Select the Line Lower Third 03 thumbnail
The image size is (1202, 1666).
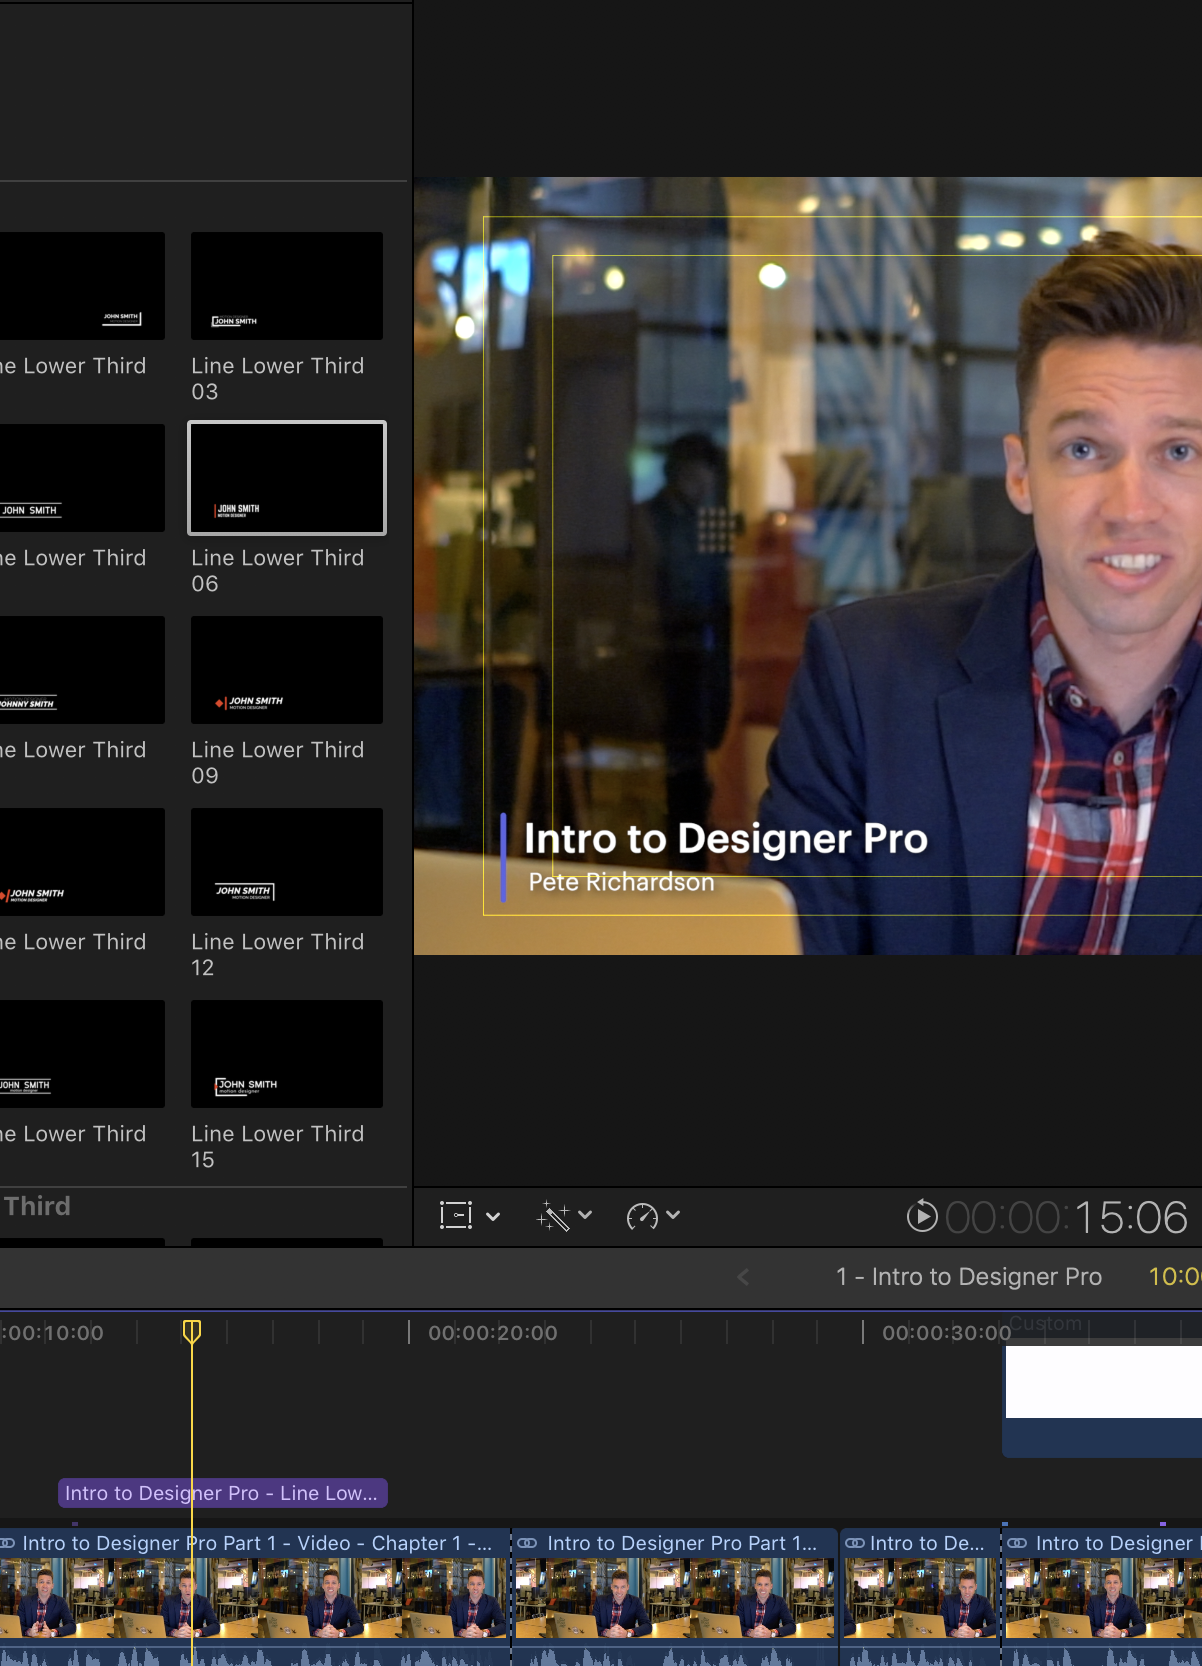[287, 286]
